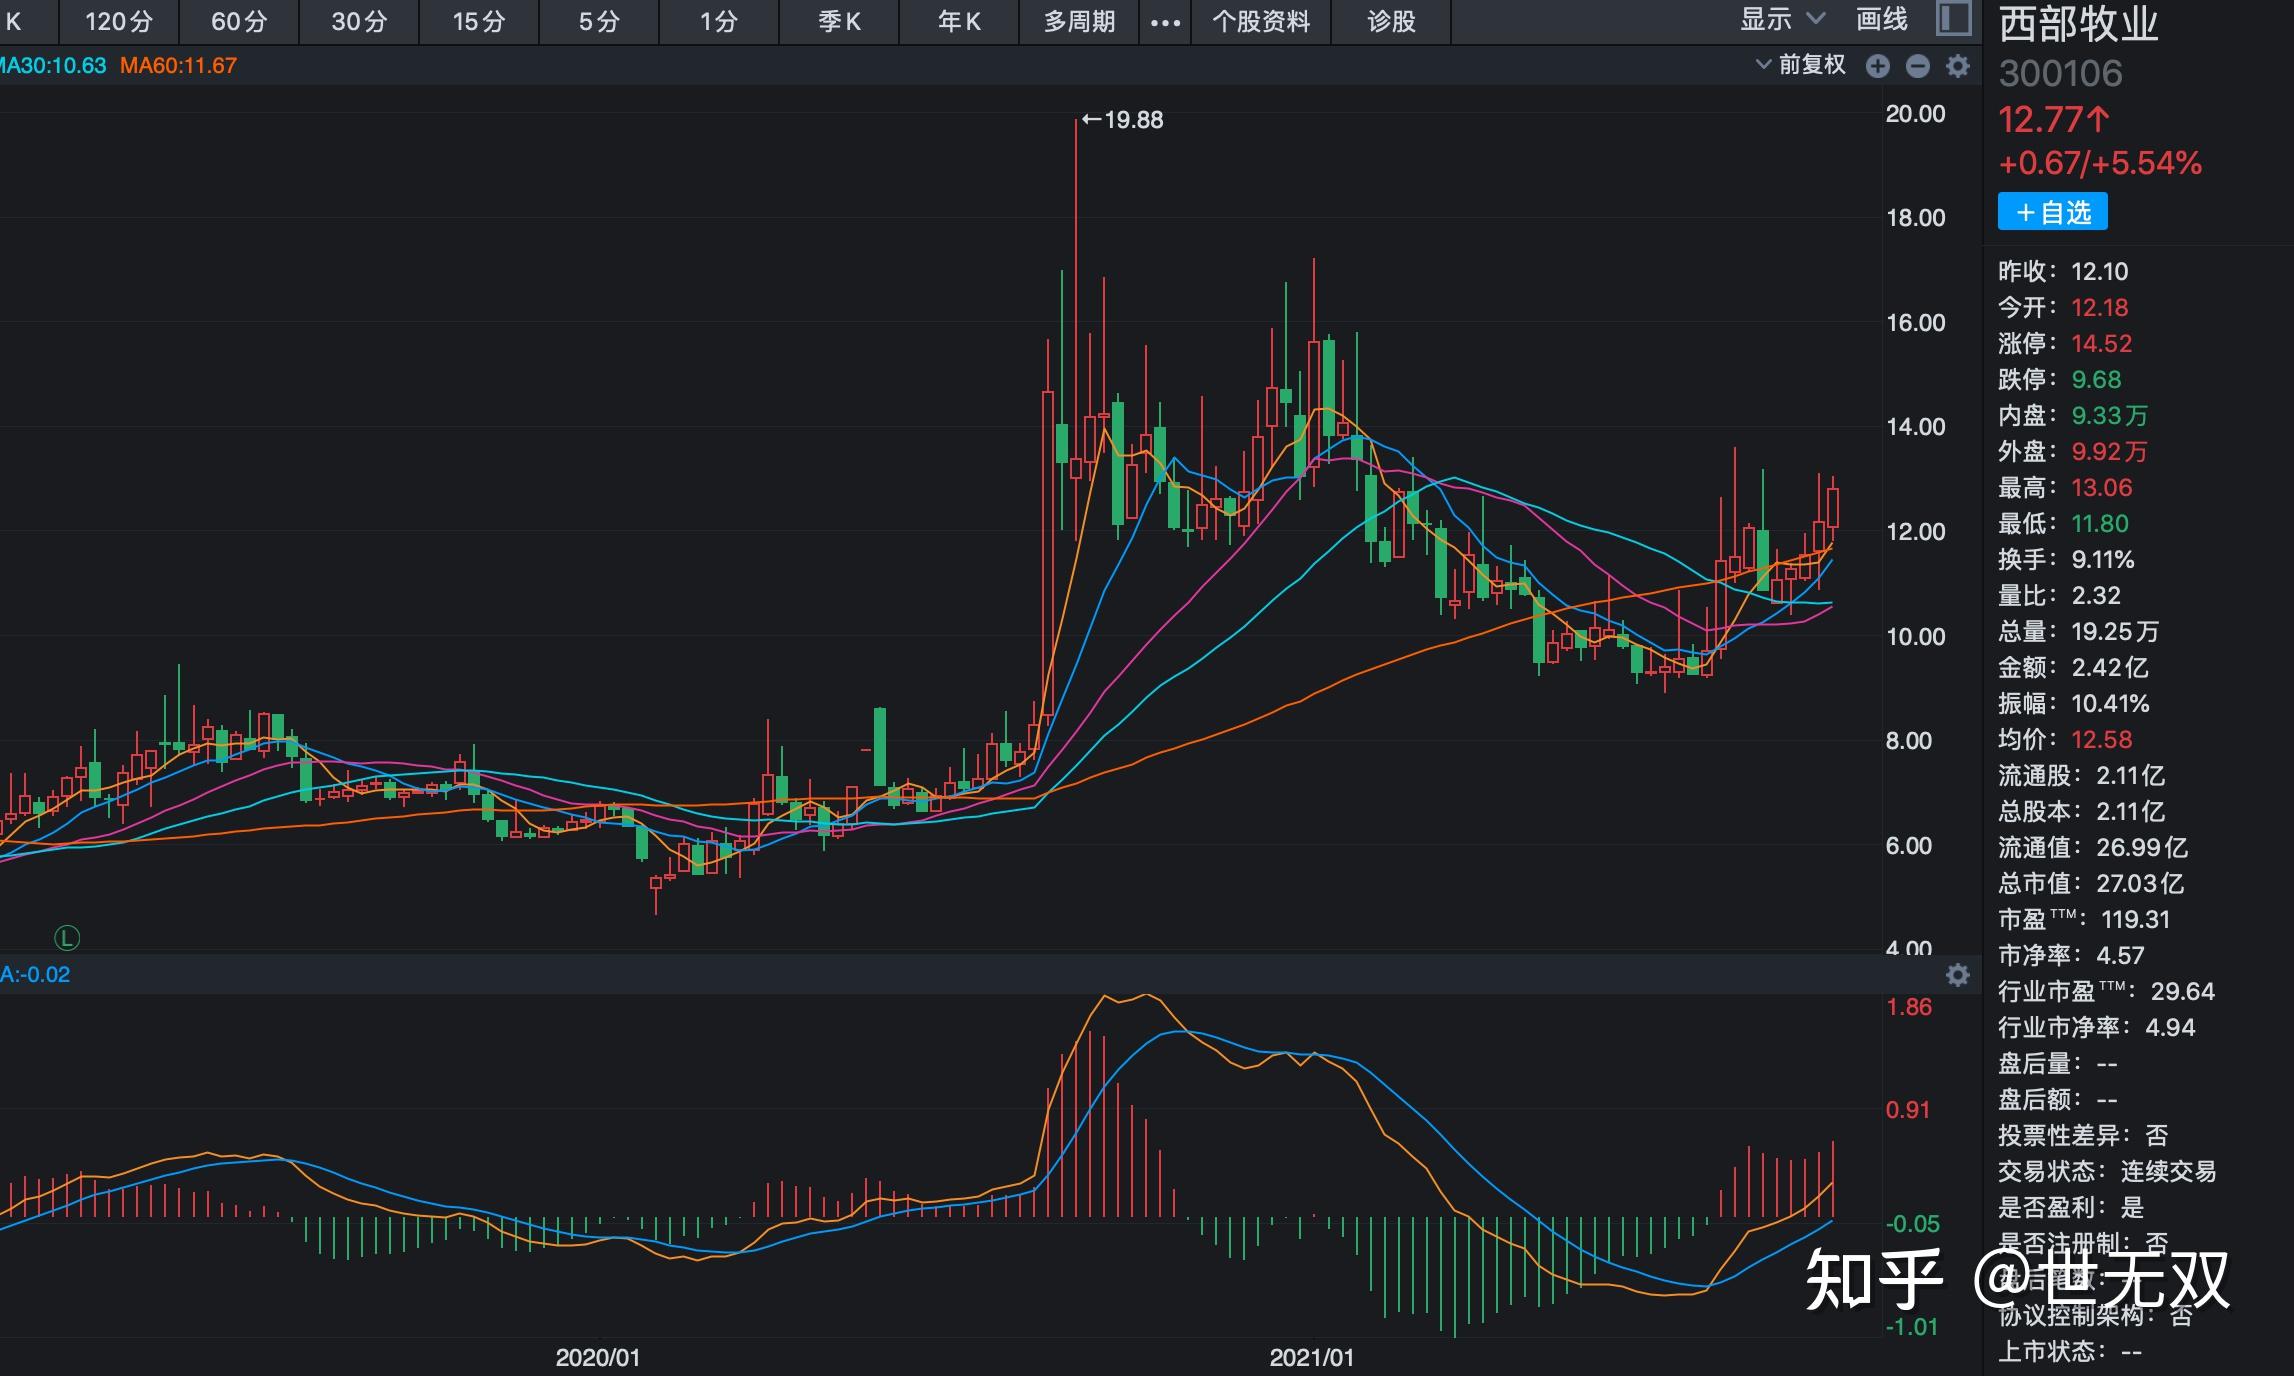Switch to 120分 period tab

(118, 21)
